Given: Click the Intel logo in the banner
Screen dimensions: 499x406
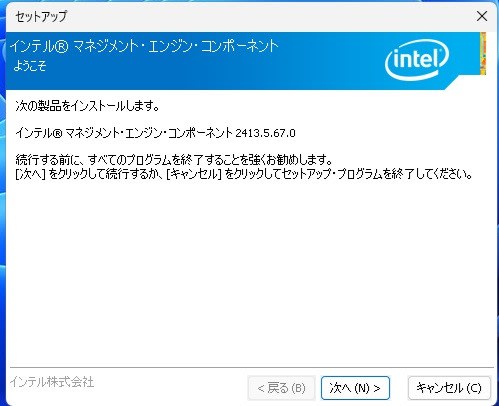Looking at the screenshot, I should (417, 60).
